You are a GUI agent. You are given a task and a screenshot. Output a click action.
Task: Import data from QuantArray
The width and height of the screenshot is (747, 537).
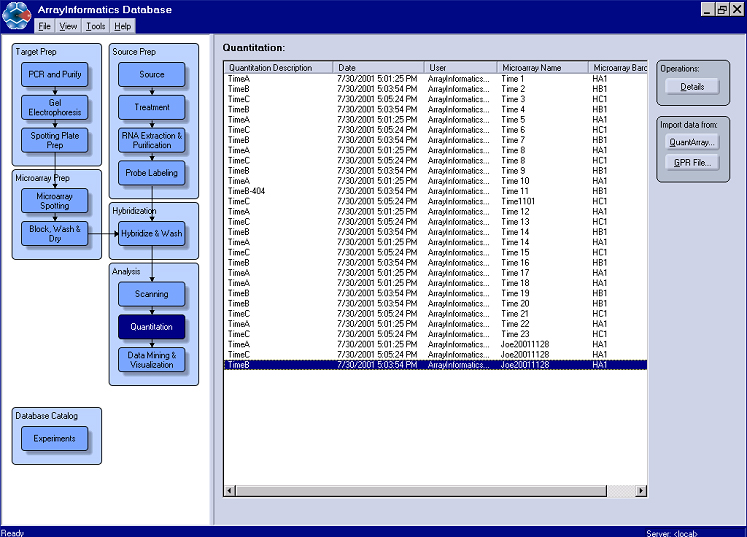[x=692, y=142]
